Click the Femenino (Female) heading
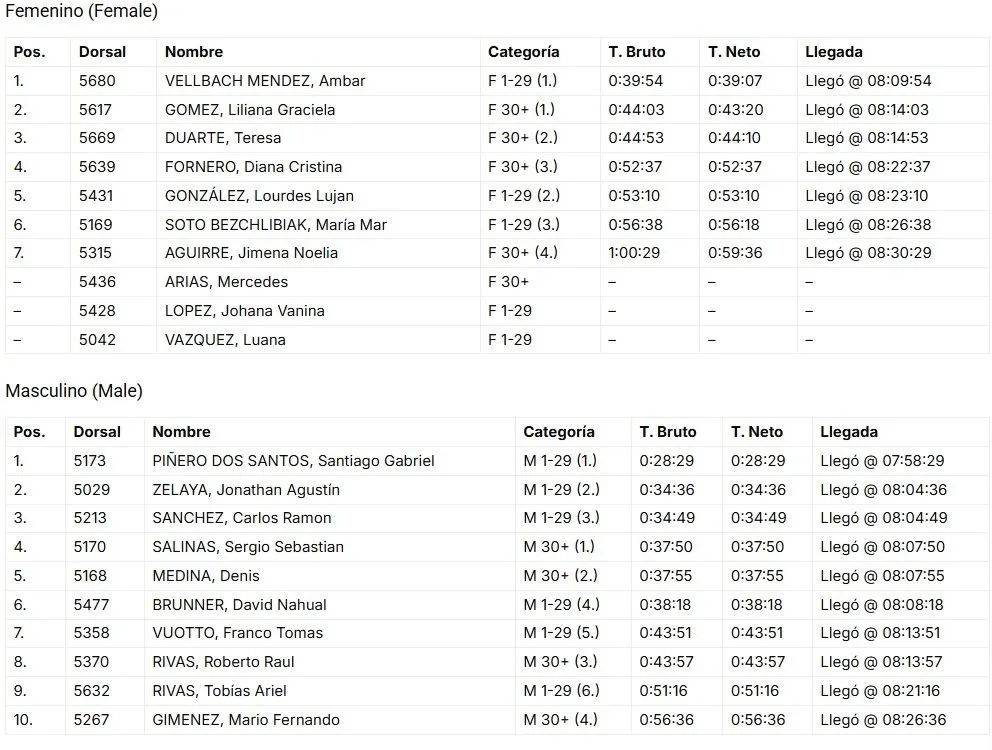Viewport: 992px width, 750px height. 81,11
